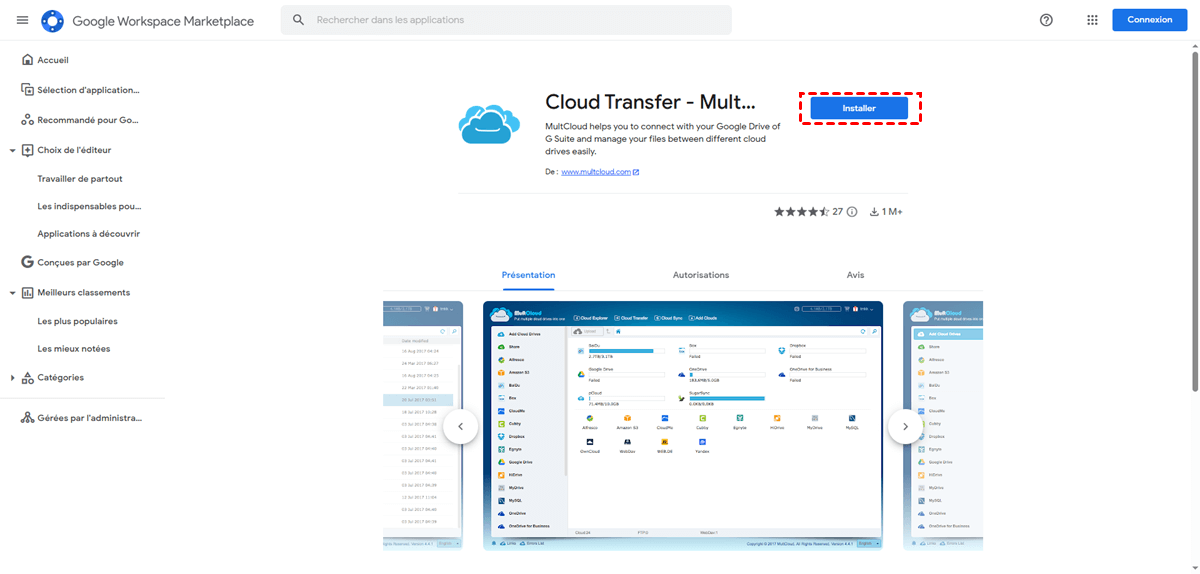Expand the Catégories section
The width and height of the screenshot is (1200, 574).
13,378
